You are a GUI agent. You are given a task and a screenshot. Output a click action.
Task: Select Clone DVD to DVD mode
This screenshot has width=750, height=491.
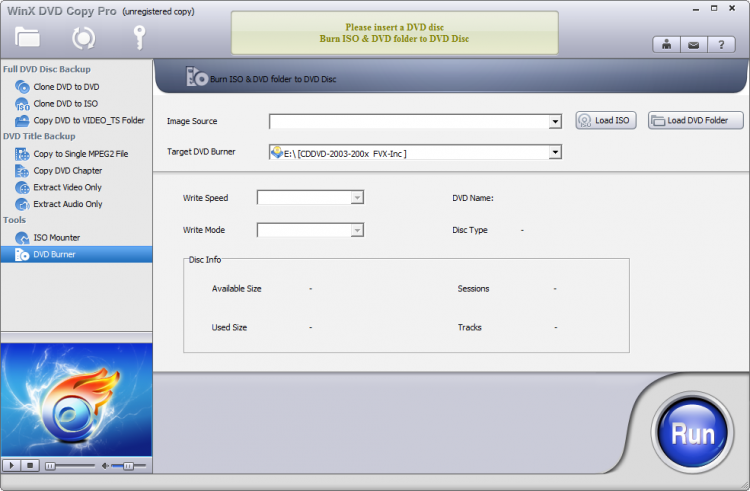tap(66, 87)
